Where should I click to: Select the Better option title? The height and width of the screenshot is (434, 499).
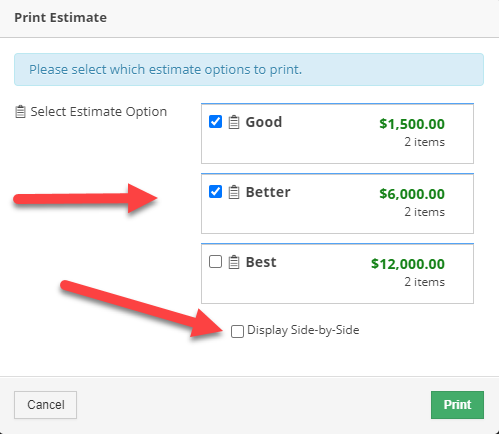[x=268, y=192]
